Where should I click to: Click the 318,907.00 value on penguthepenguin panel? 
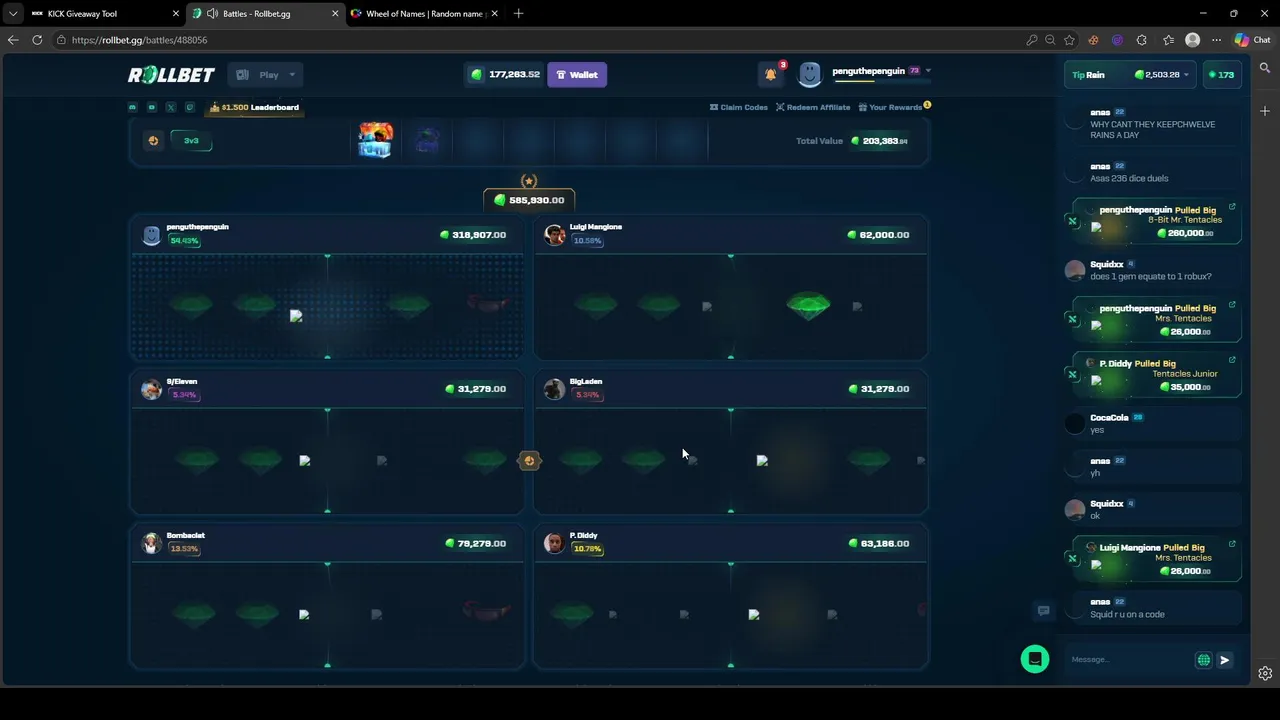(x=474, y=235)
